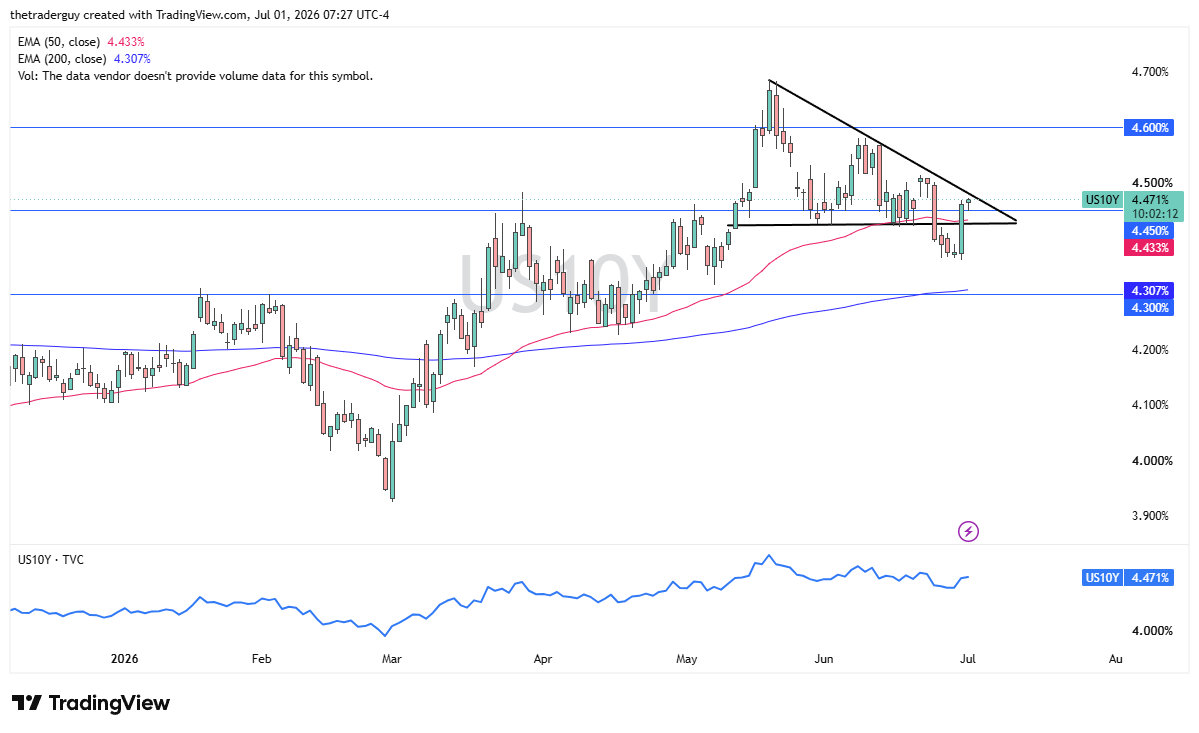Click the 4.200% price axis tick
This screenshot has width=1199, height=733.
coord(1150,350)
